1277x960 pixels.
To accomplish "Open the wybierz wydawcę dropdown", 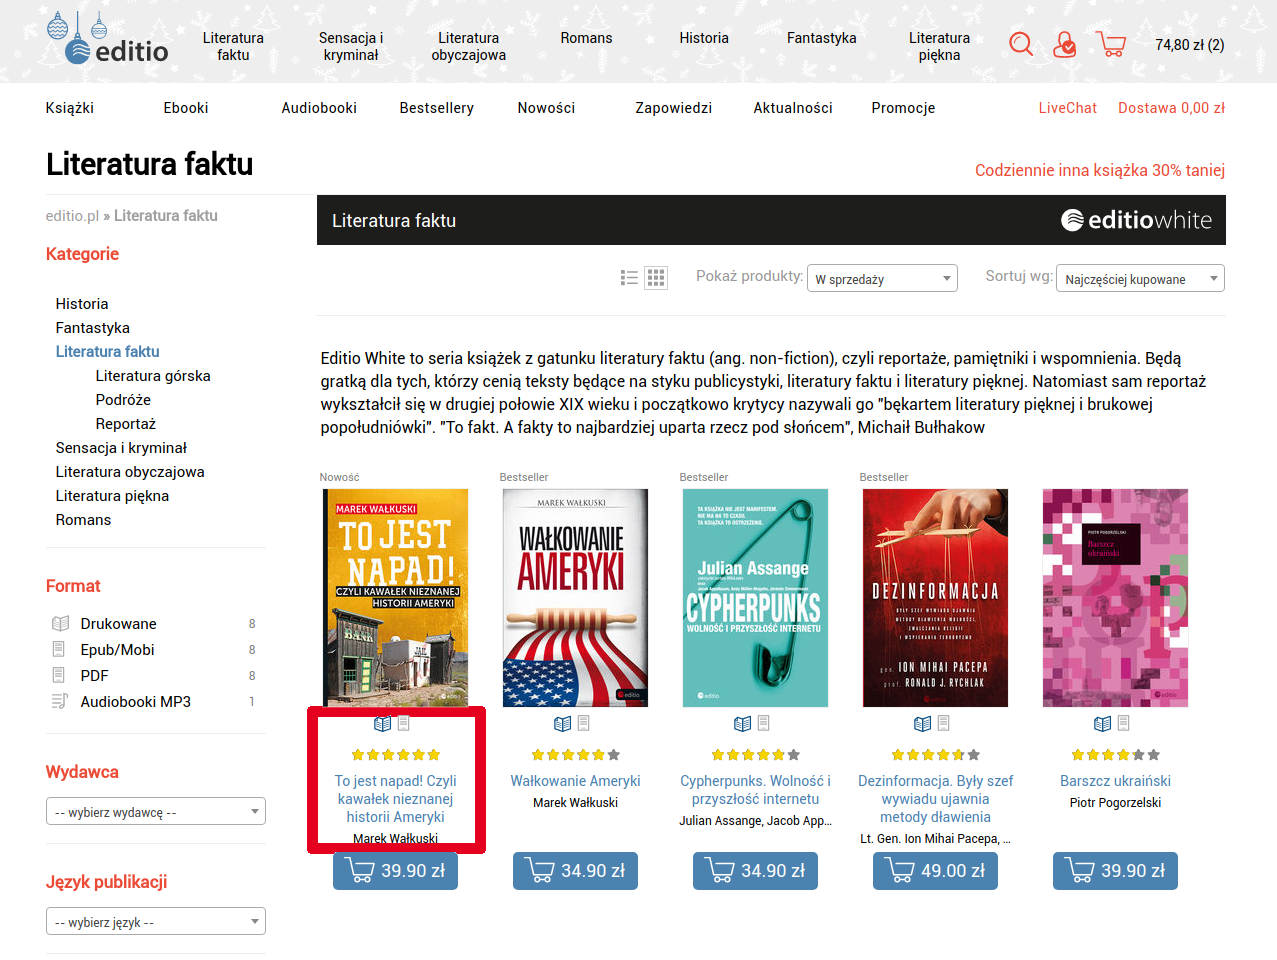I will (x=156, y=811).
